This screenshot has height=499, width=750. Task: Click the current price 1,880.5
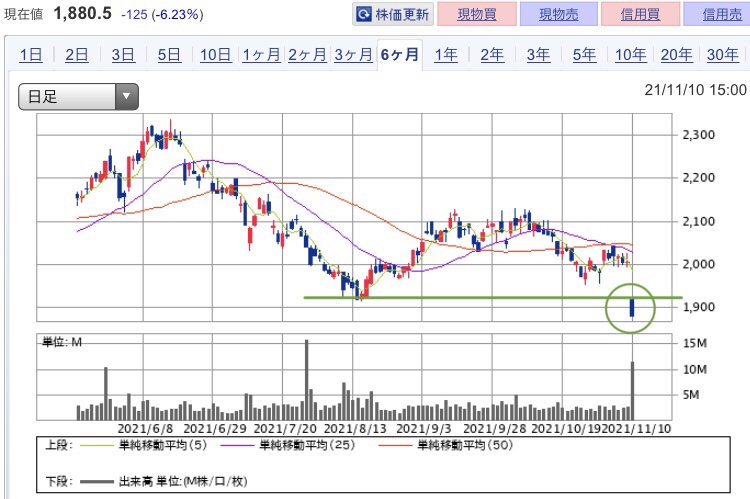[82, 13]
